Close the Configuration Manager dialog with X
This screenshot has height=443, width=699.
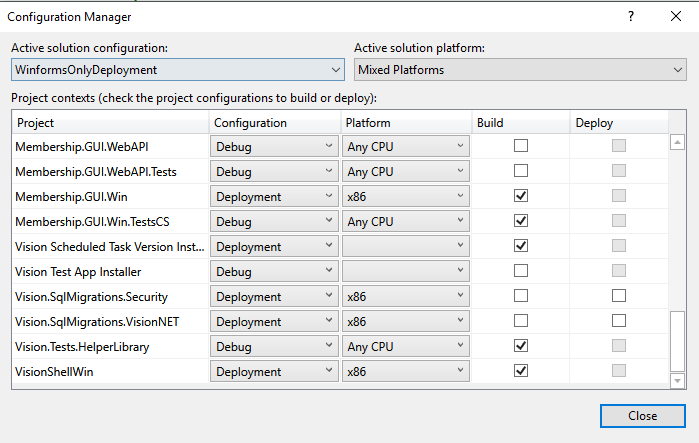pyautogui.click(x=675, y=16)
